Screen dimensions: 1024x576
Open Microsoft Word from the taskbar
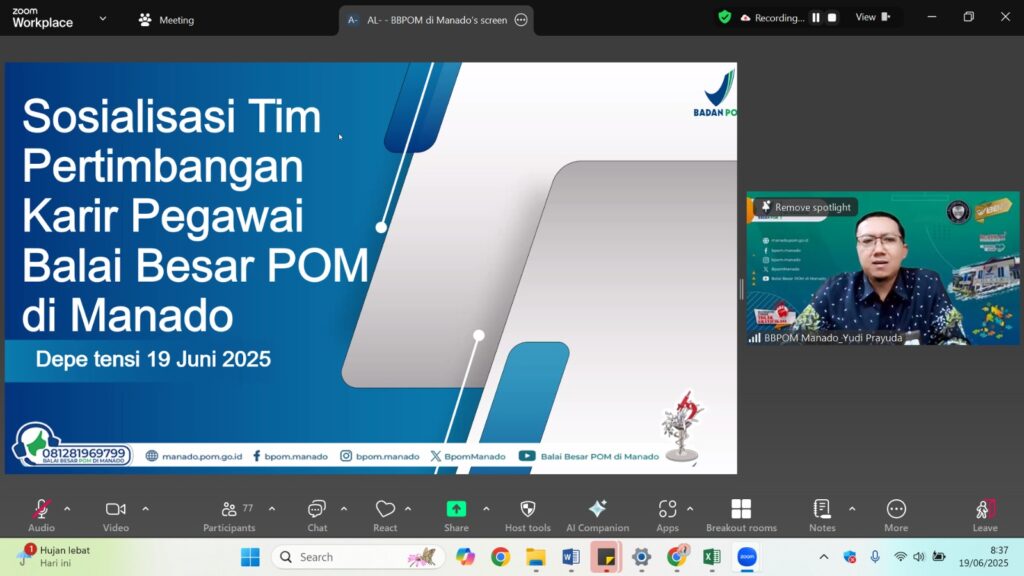571,557
